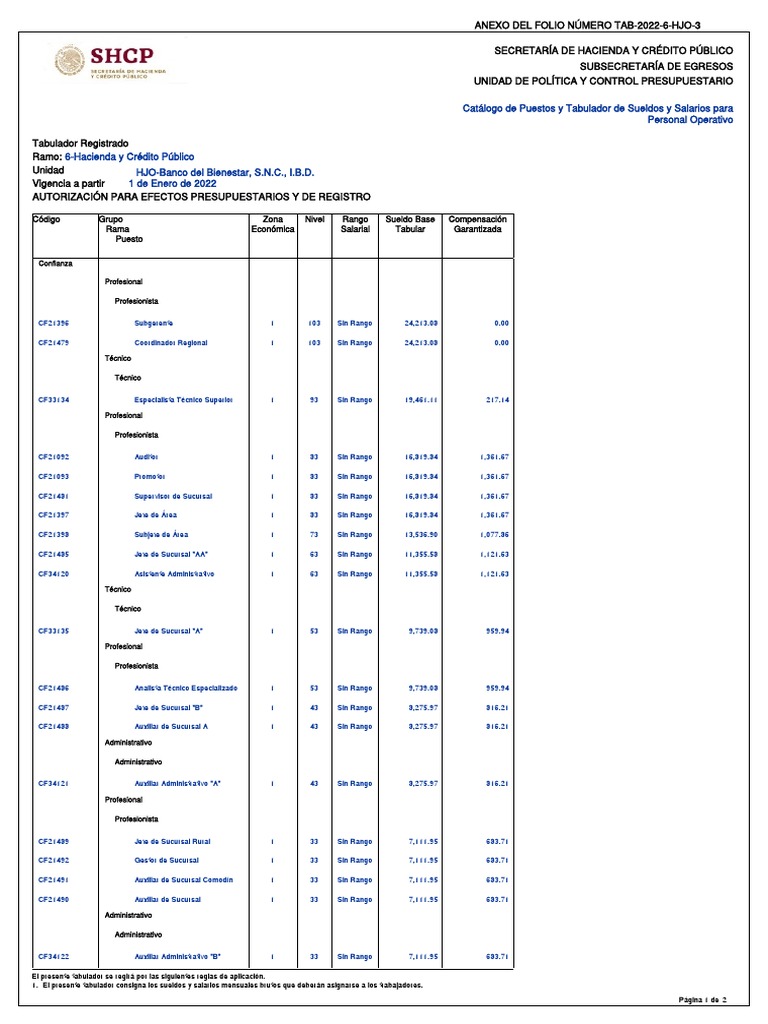The height and width of the screenshot is (1024, 768).
Task: Click 'Jefe de Sucursal "A"' job title
Action: tap(168, 632)
